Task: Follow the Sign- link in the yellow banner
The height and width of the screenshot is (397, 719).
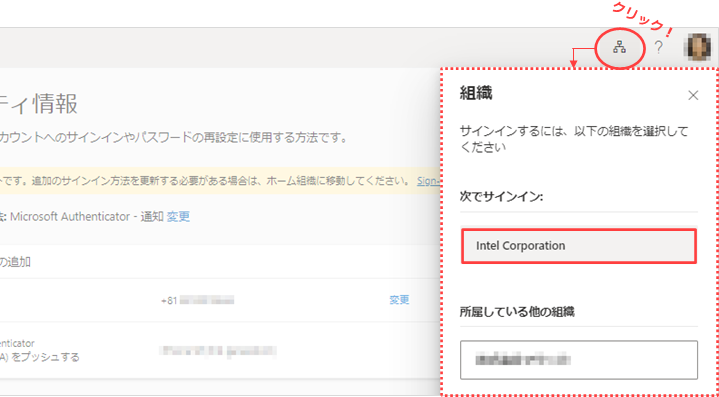Action: (428, 181)
